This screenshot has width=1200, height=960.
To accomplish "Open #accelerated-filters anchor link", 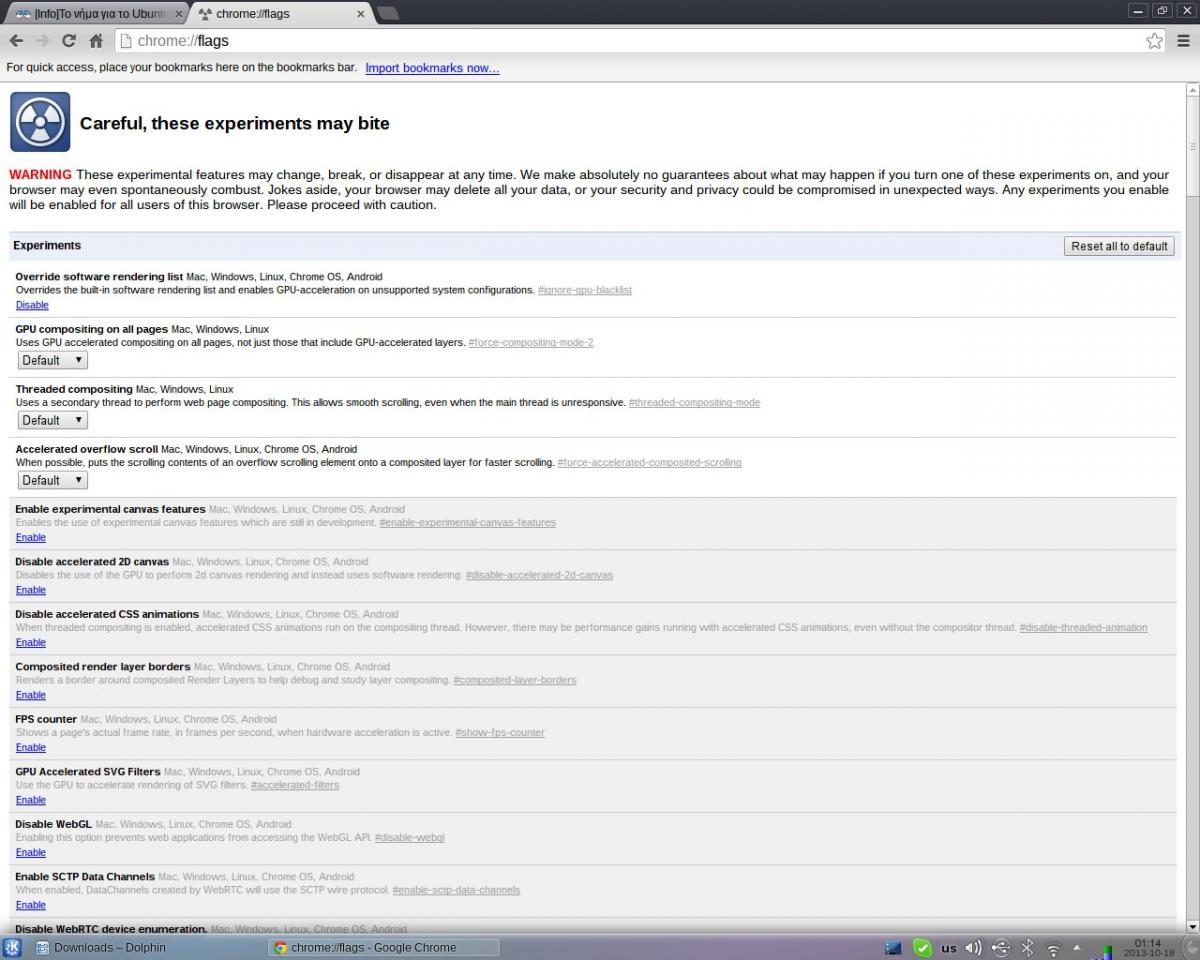I will tap(295, 785).
